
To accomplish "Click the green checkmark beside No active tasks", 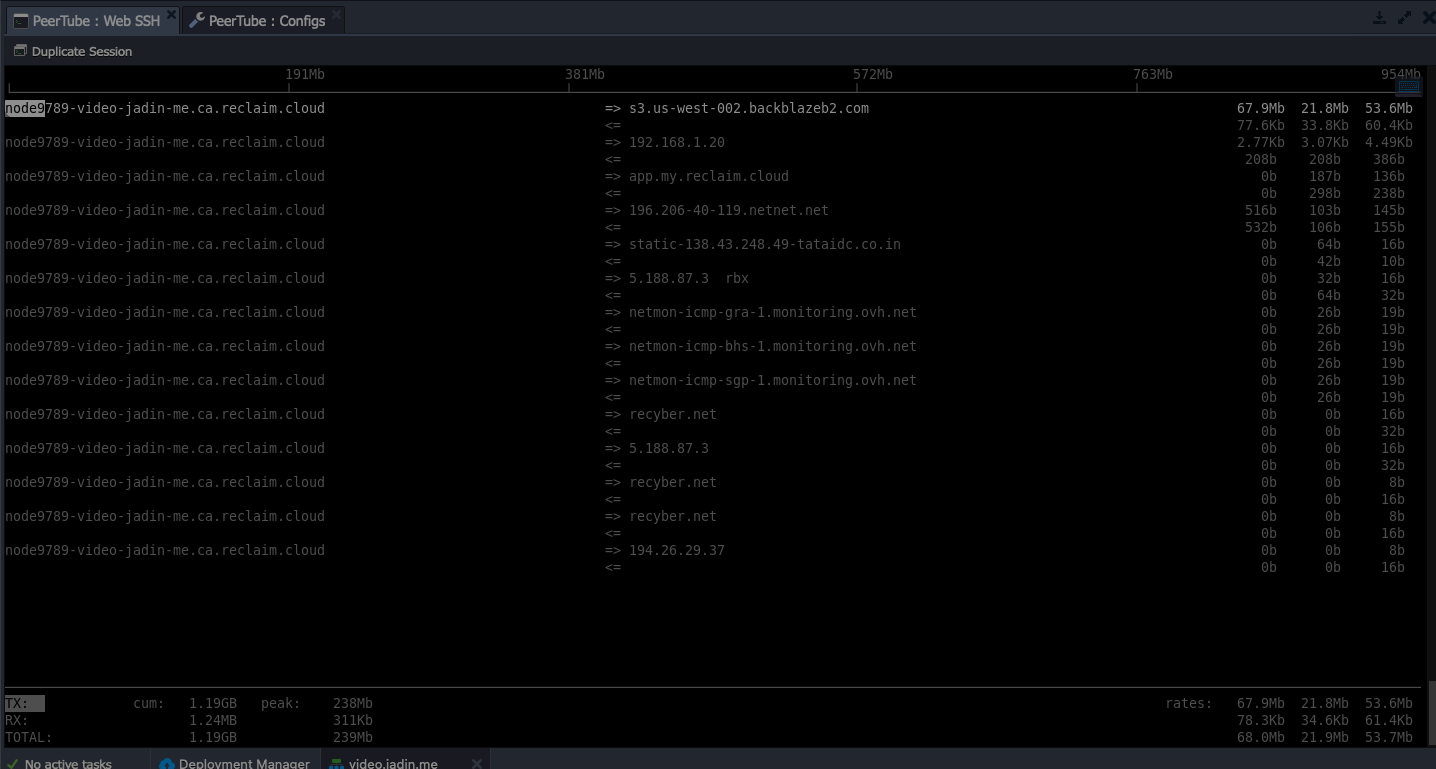I will (12, 764).
